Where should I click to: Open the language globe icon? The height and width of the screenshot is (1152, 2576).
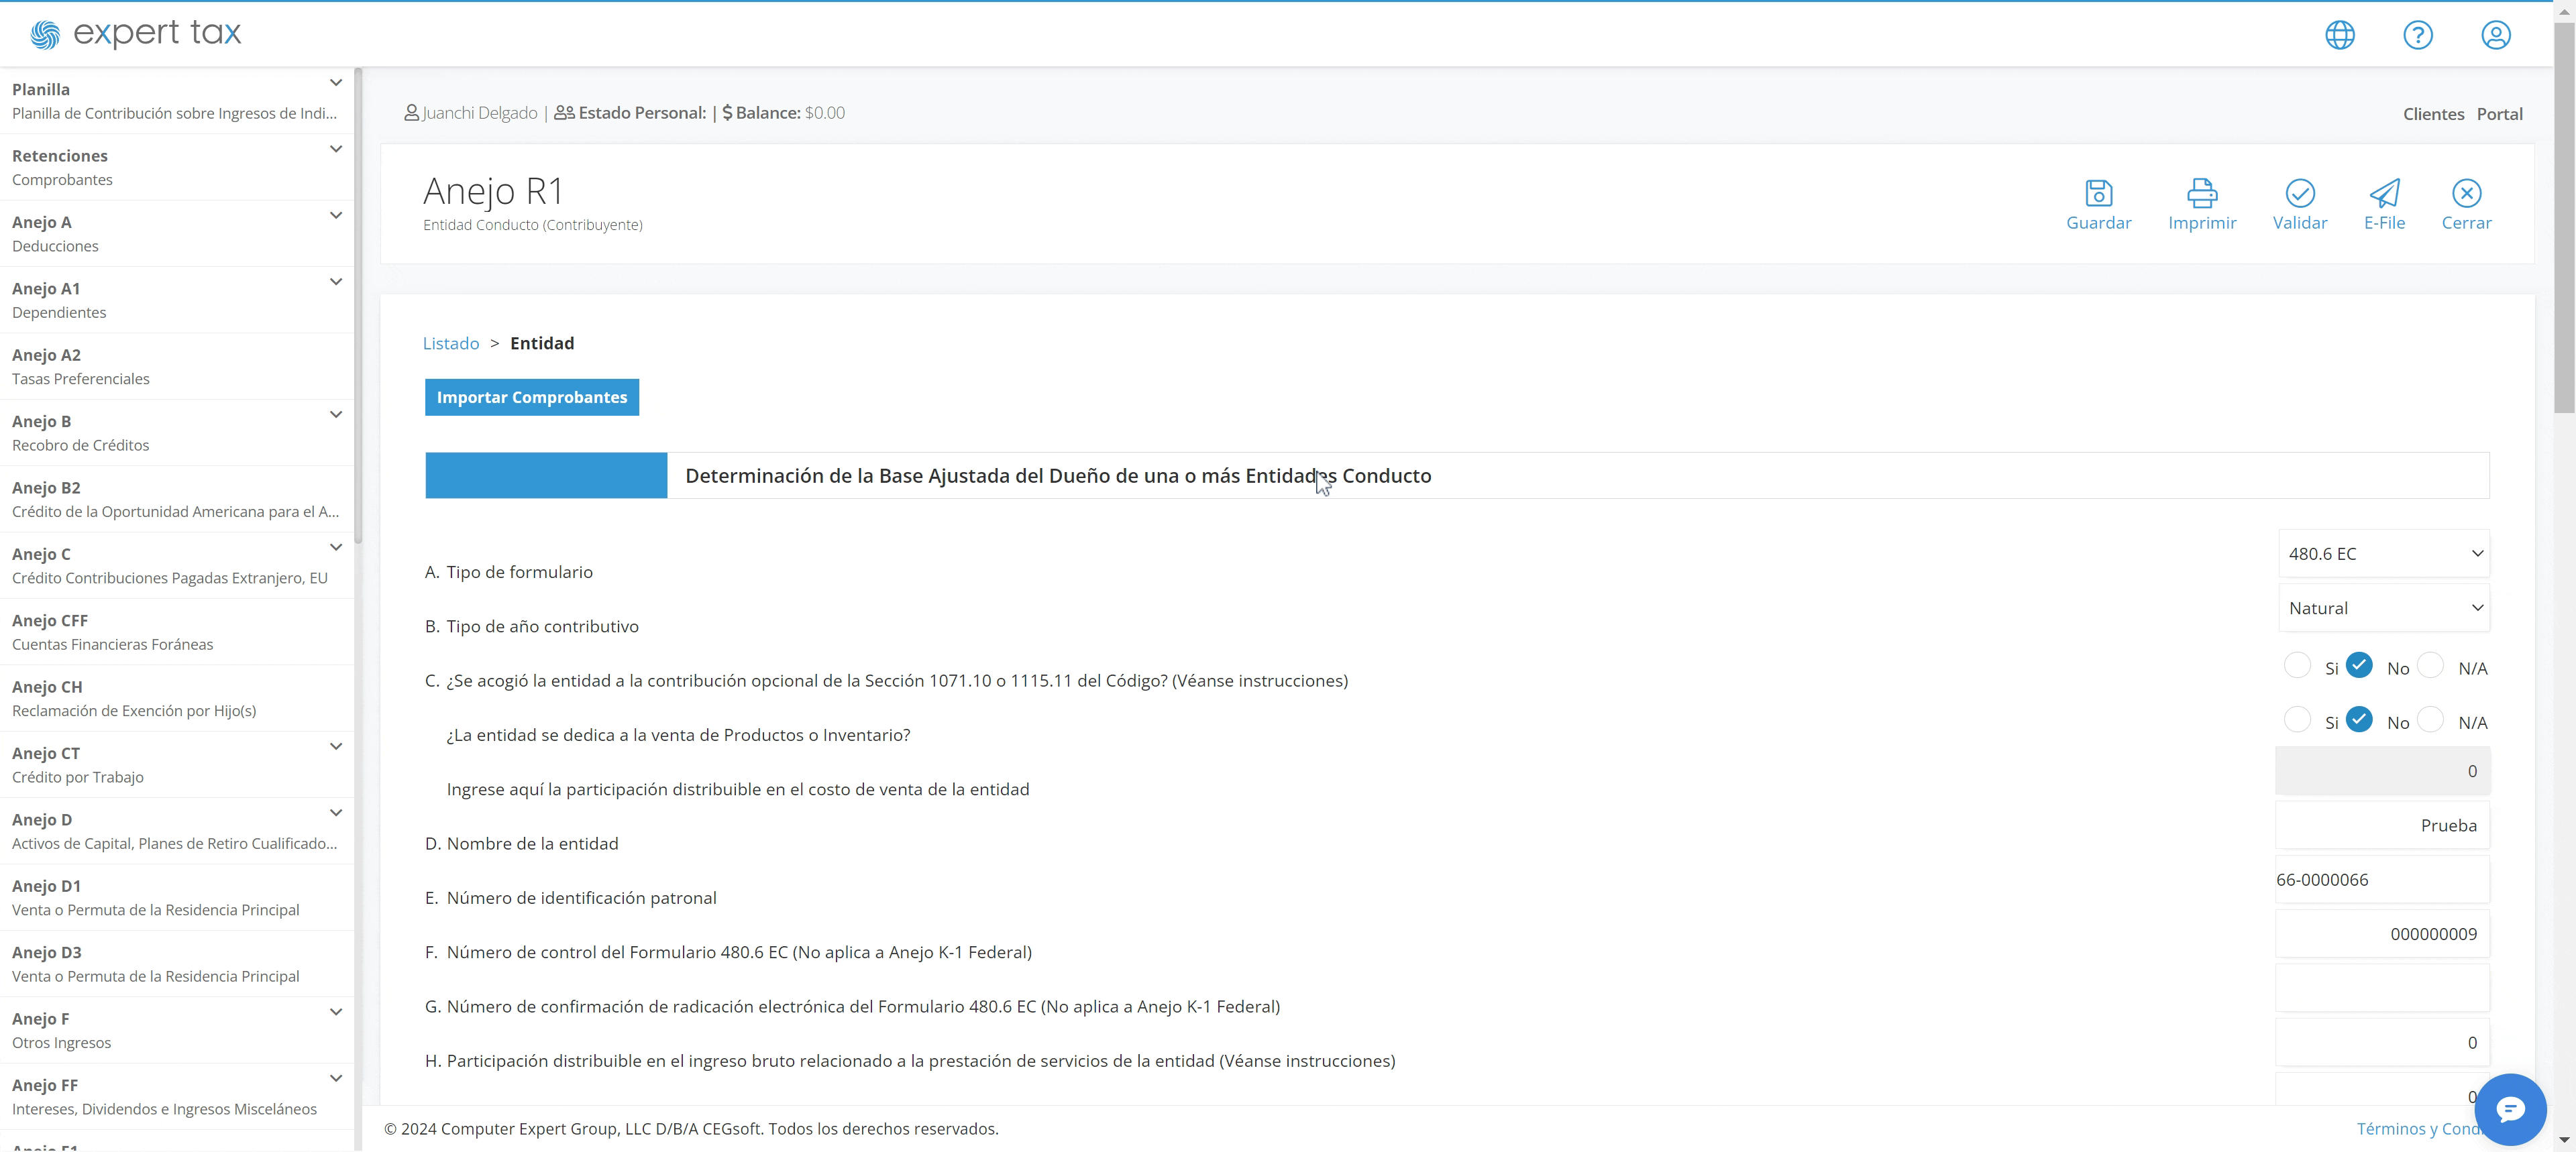point(2339,35)
